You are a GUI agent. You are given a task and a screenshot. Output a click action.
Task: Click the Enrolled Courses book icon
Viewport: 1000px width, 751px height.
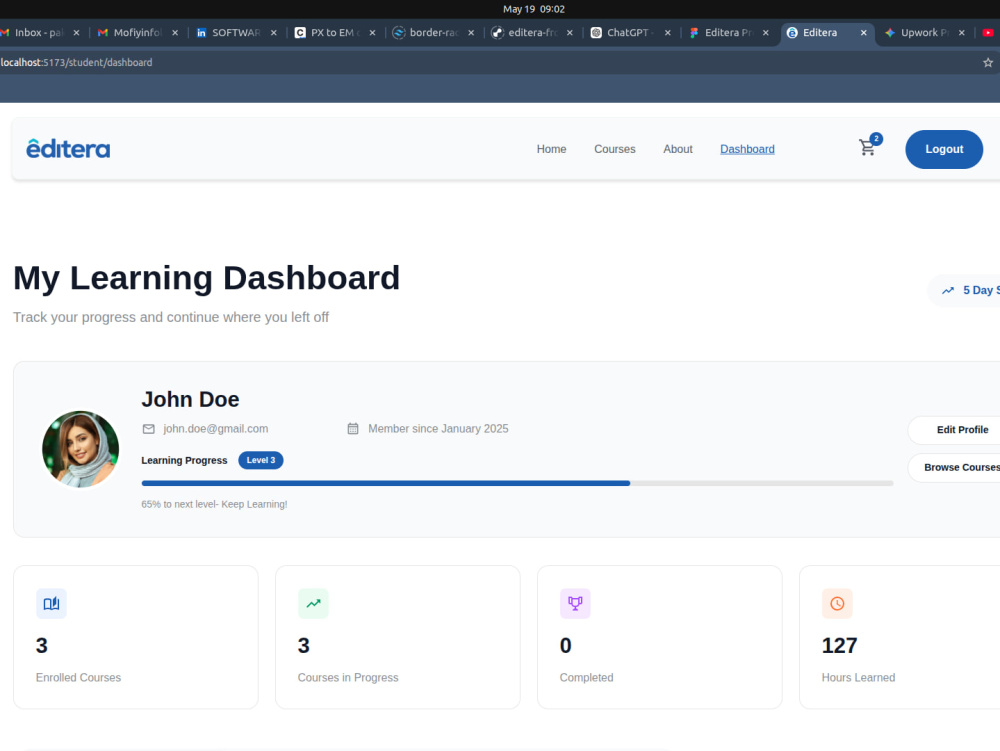click(x=51, y=603)
